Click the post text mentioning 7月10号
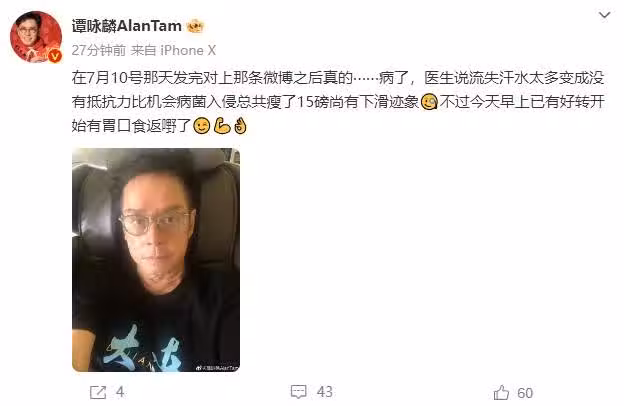Viewport: 624px width, 406px height. (x=338, y=102)
